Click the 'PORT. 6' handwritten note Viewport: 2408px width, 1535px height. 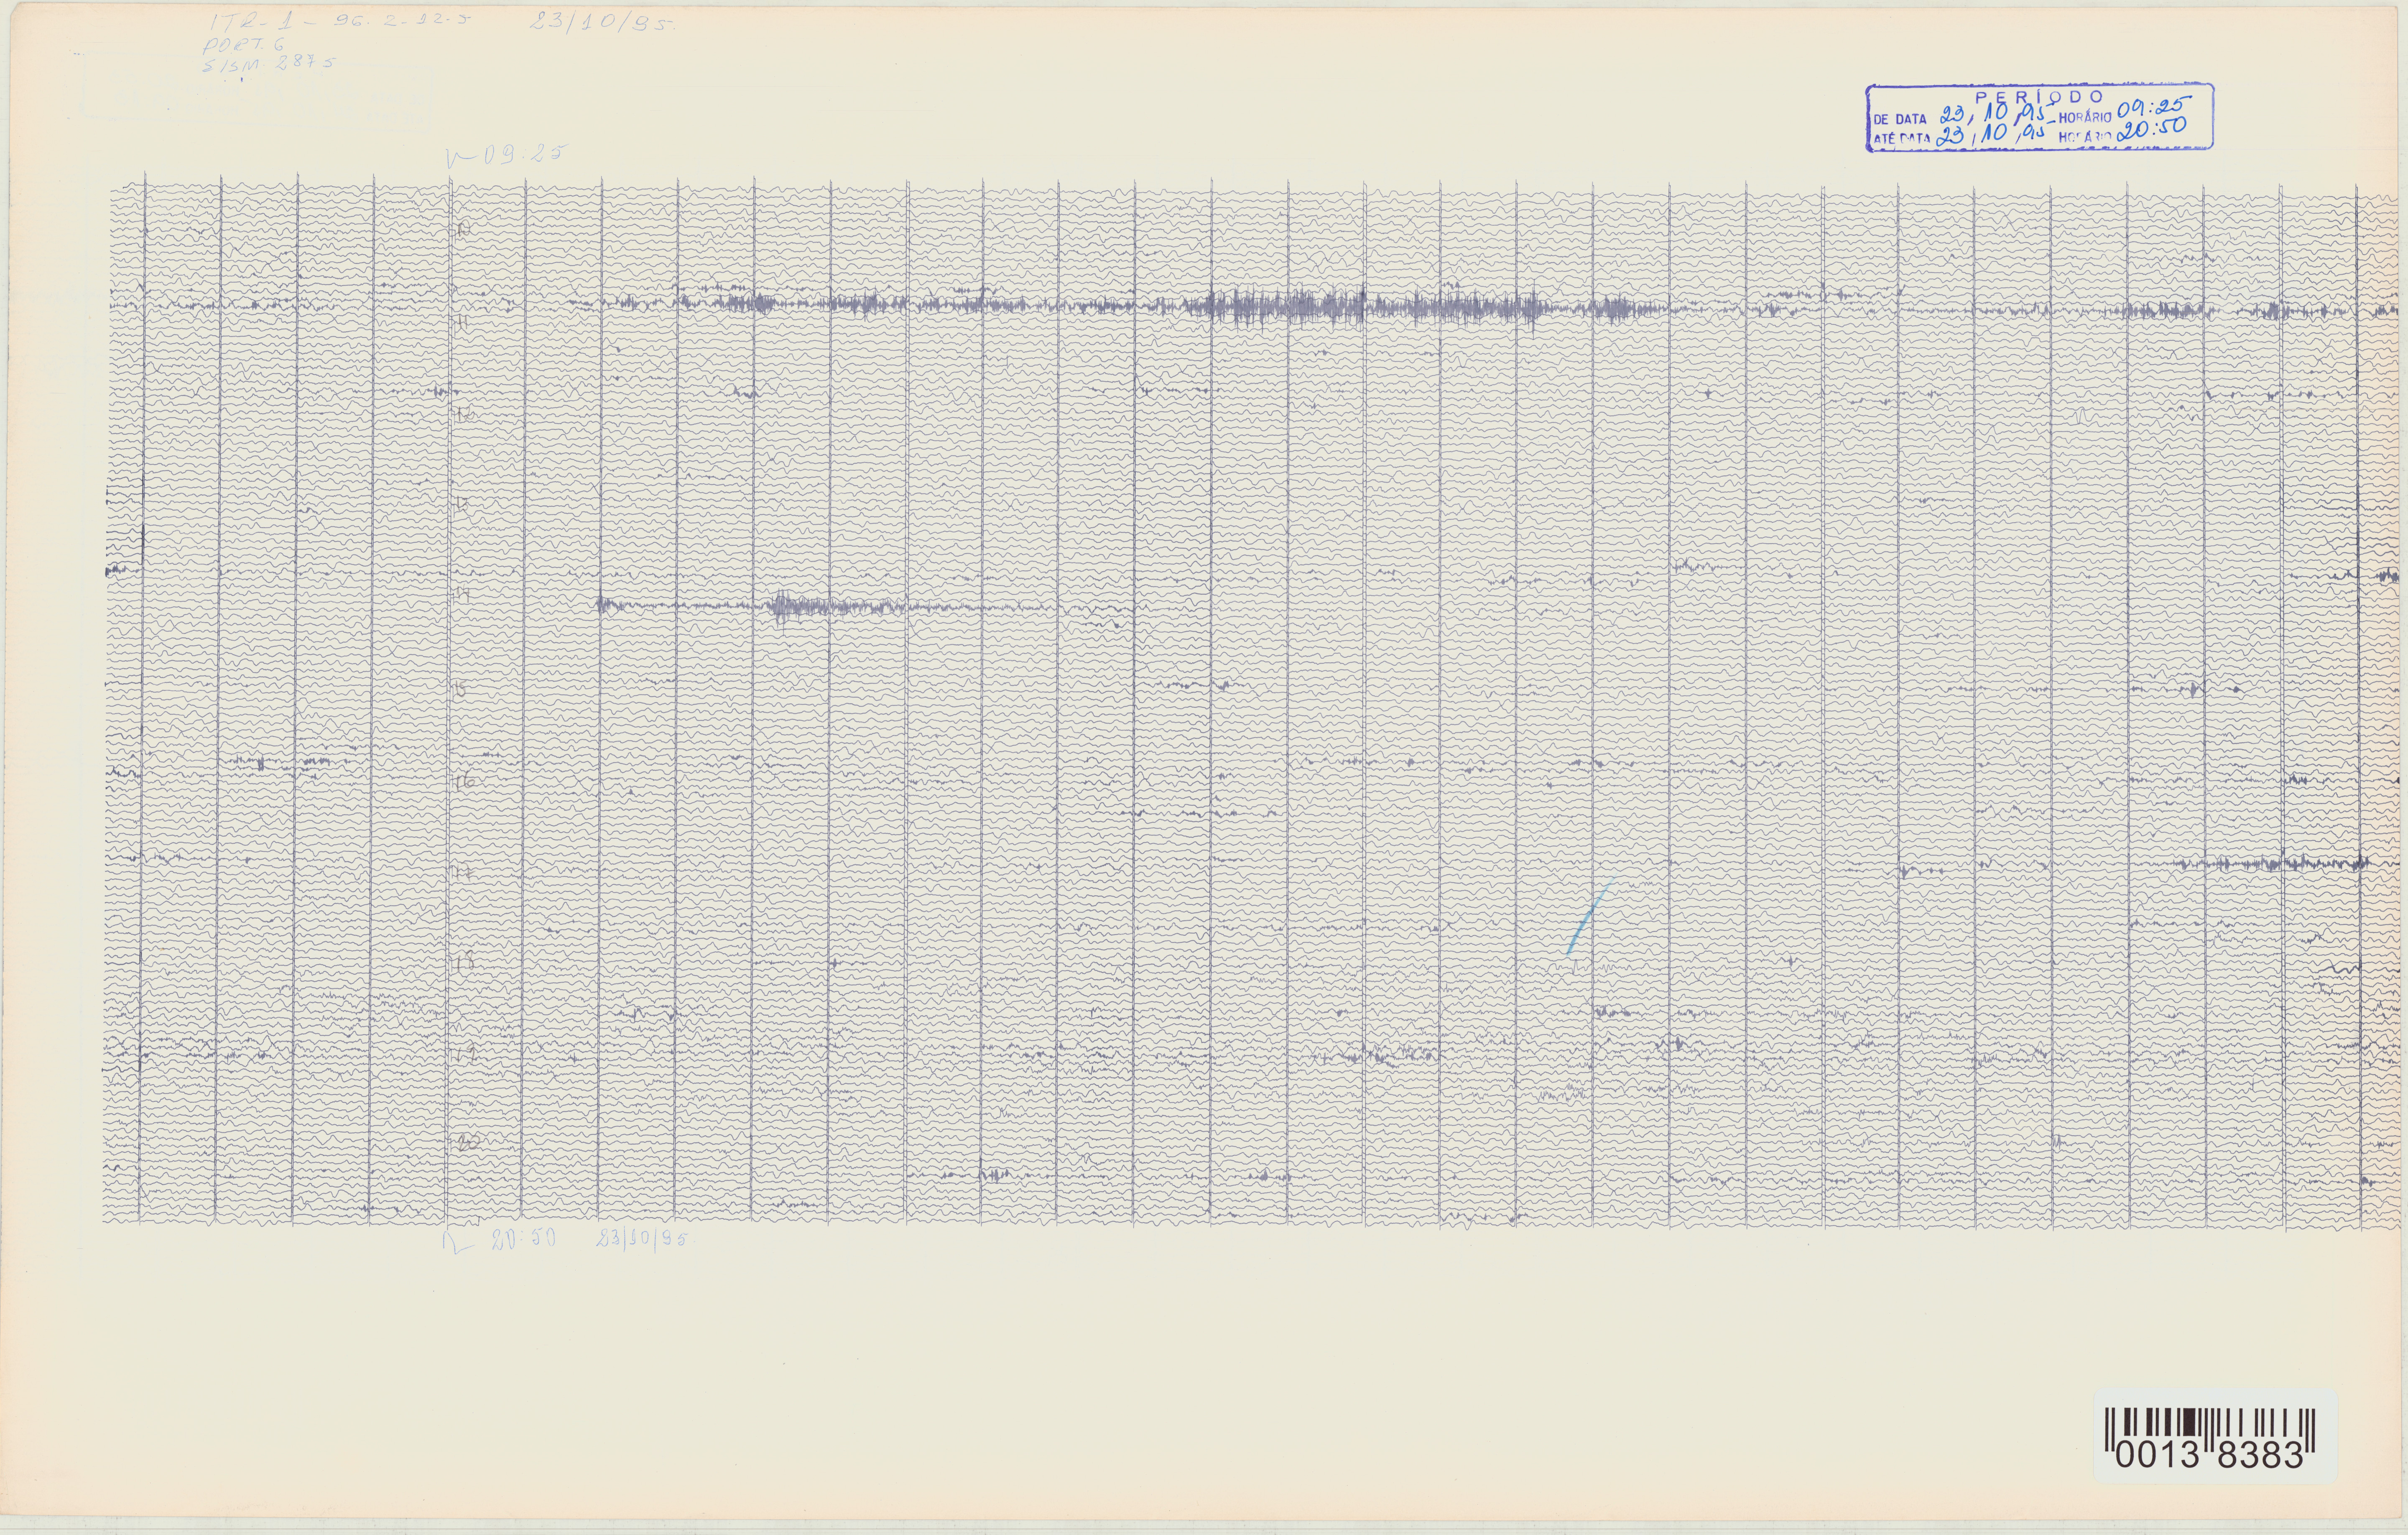click(x=245, y=45)
